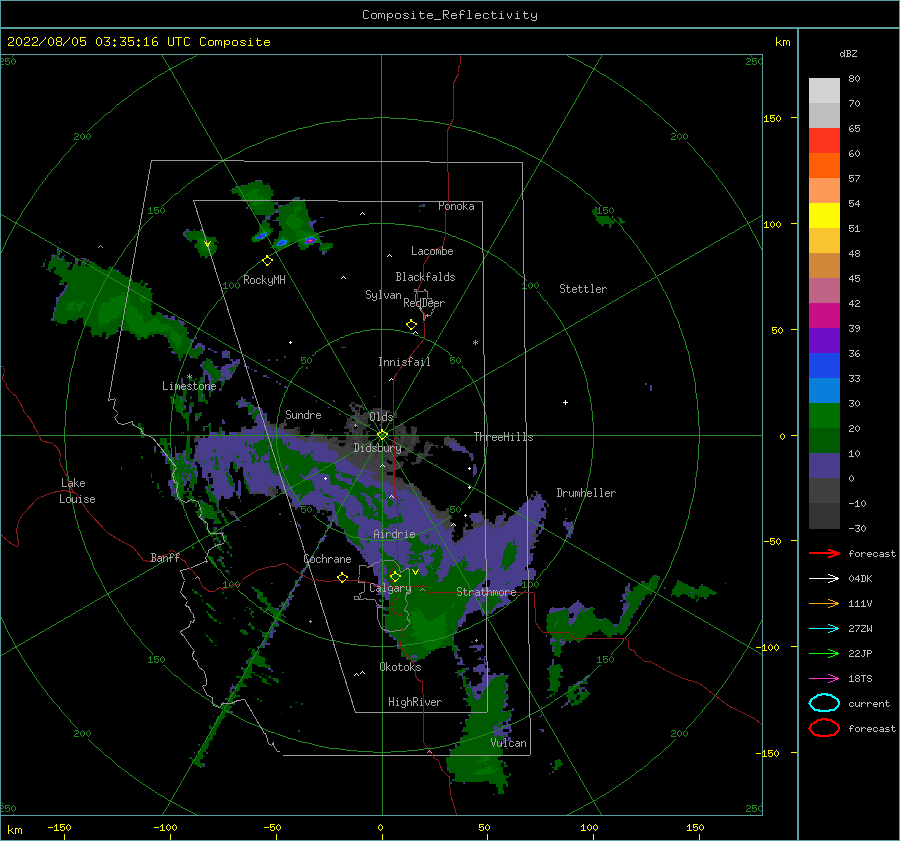
Task: Click the magenta 18TS arrow icon
Action: 824,679
